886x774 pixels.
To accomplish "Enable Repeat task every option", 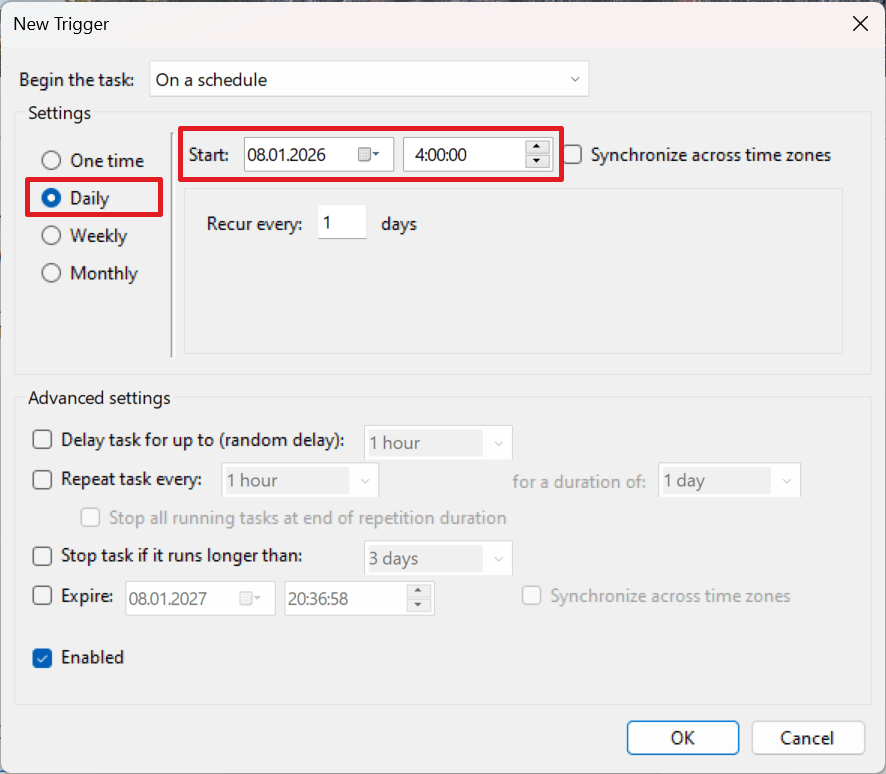I will point(43,479).
